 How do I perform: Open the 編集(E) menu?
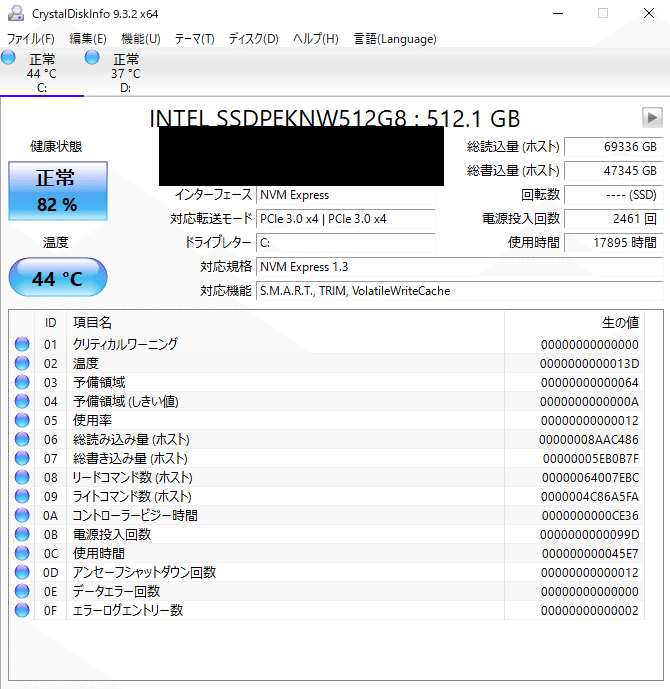tap(88, 39)
